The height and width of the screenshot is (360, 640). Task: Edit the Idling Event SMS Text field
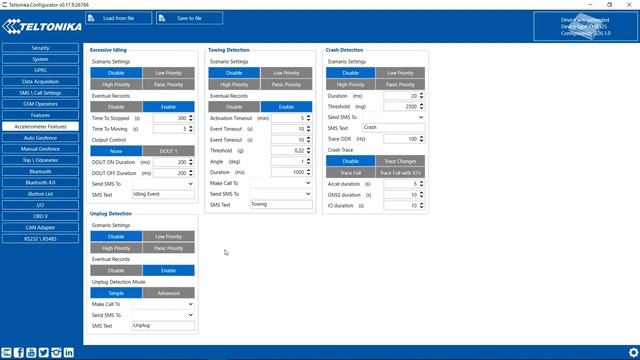163,194
